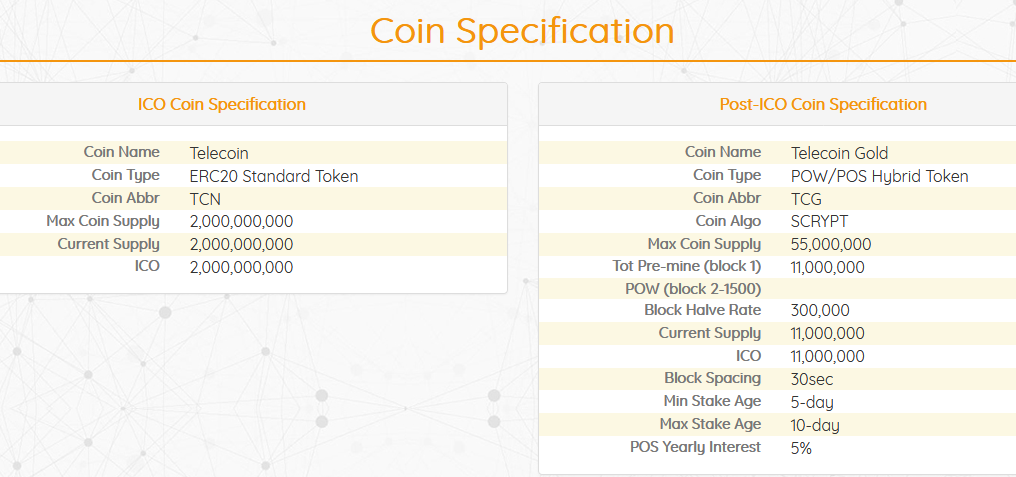Select the POW/POS Hybrid Token text

(879, 176)
